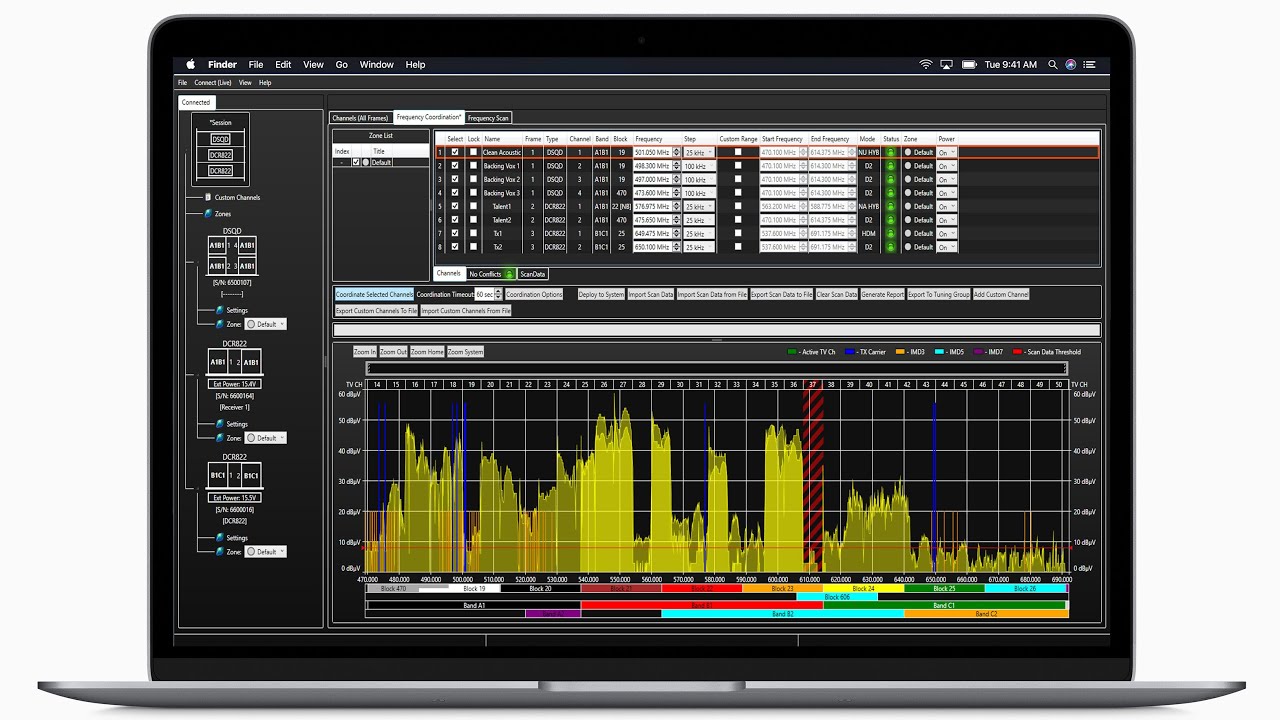Click the Add Custom Channel button
This screenshot has height=720, width=1280.
coord(1001,295)
